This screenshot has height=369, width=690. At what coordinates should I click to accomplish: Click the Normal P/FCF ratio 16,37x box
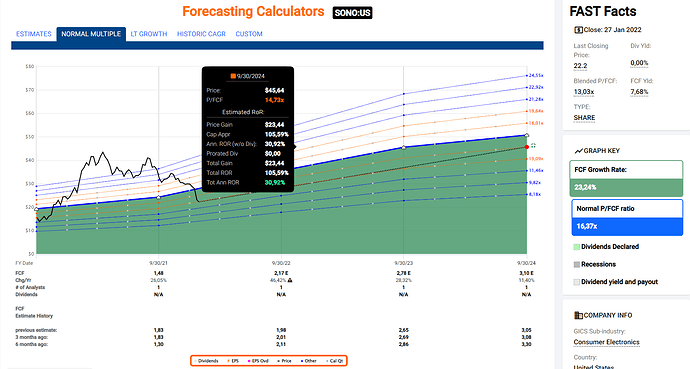tap(627, 218)
